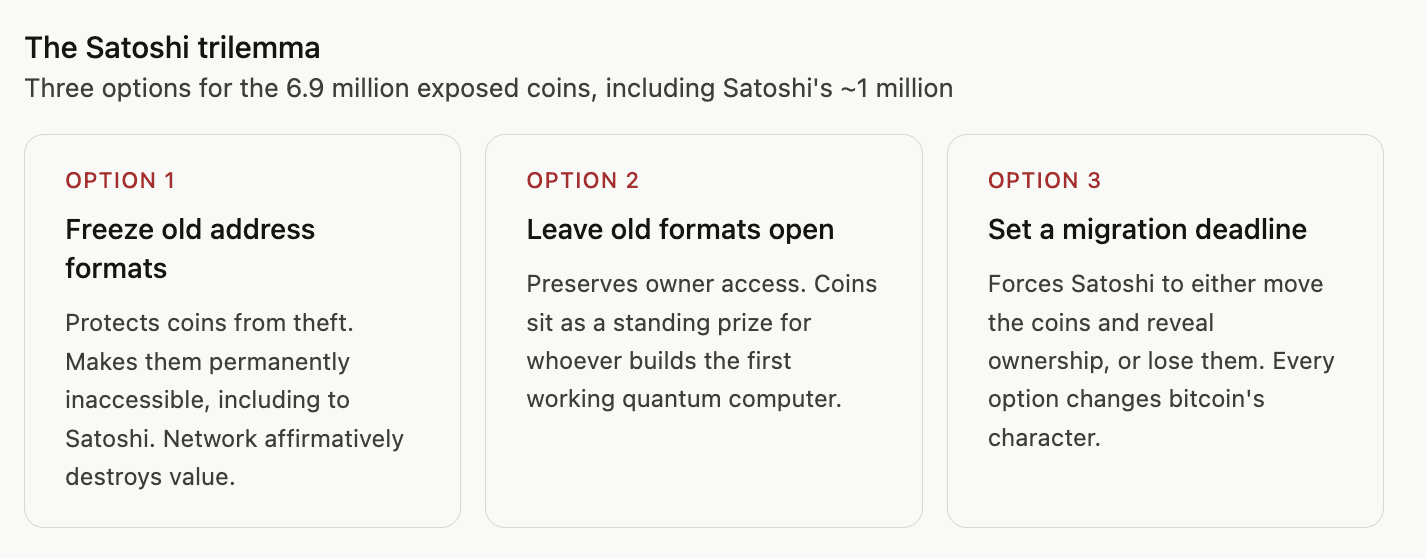The image size is (1426, 558).
Task: Click the "The Satoshi trilemma" title
Action: (172, 47)
